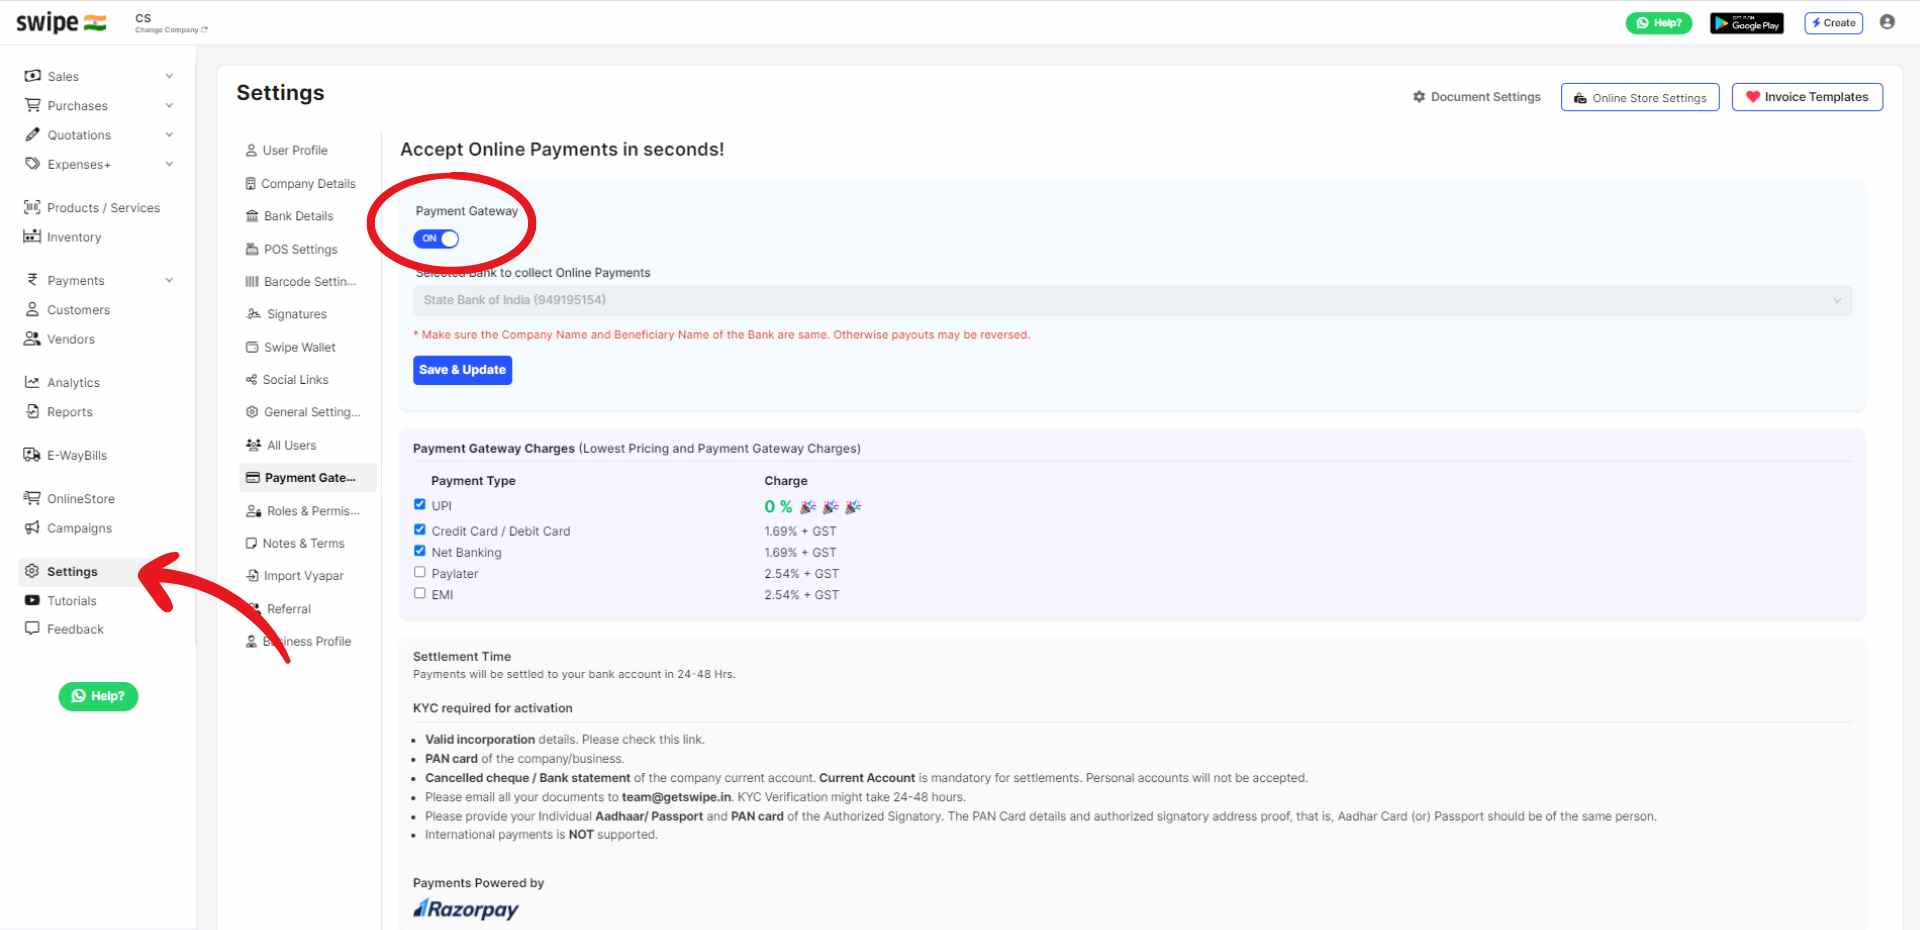Click the Invoice Templates button
1920x930 pixels.
click(x=1807, y=97)
